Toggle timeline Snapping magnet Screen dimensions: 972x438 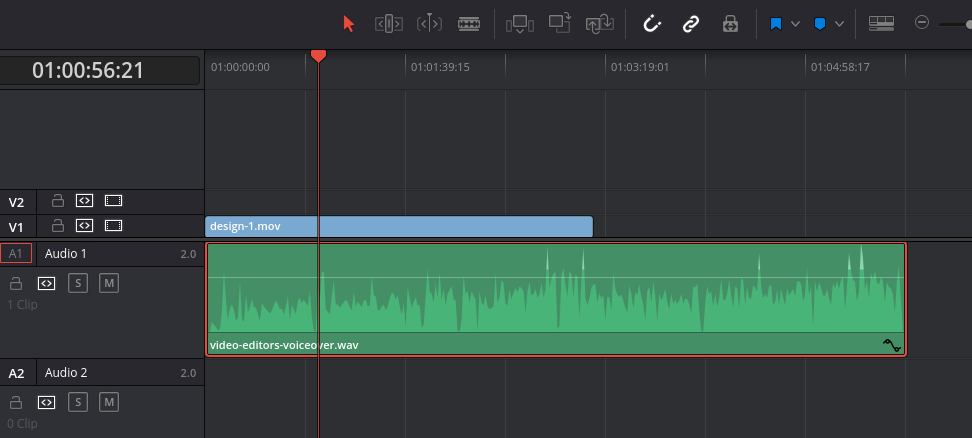(x=652, y=24)
